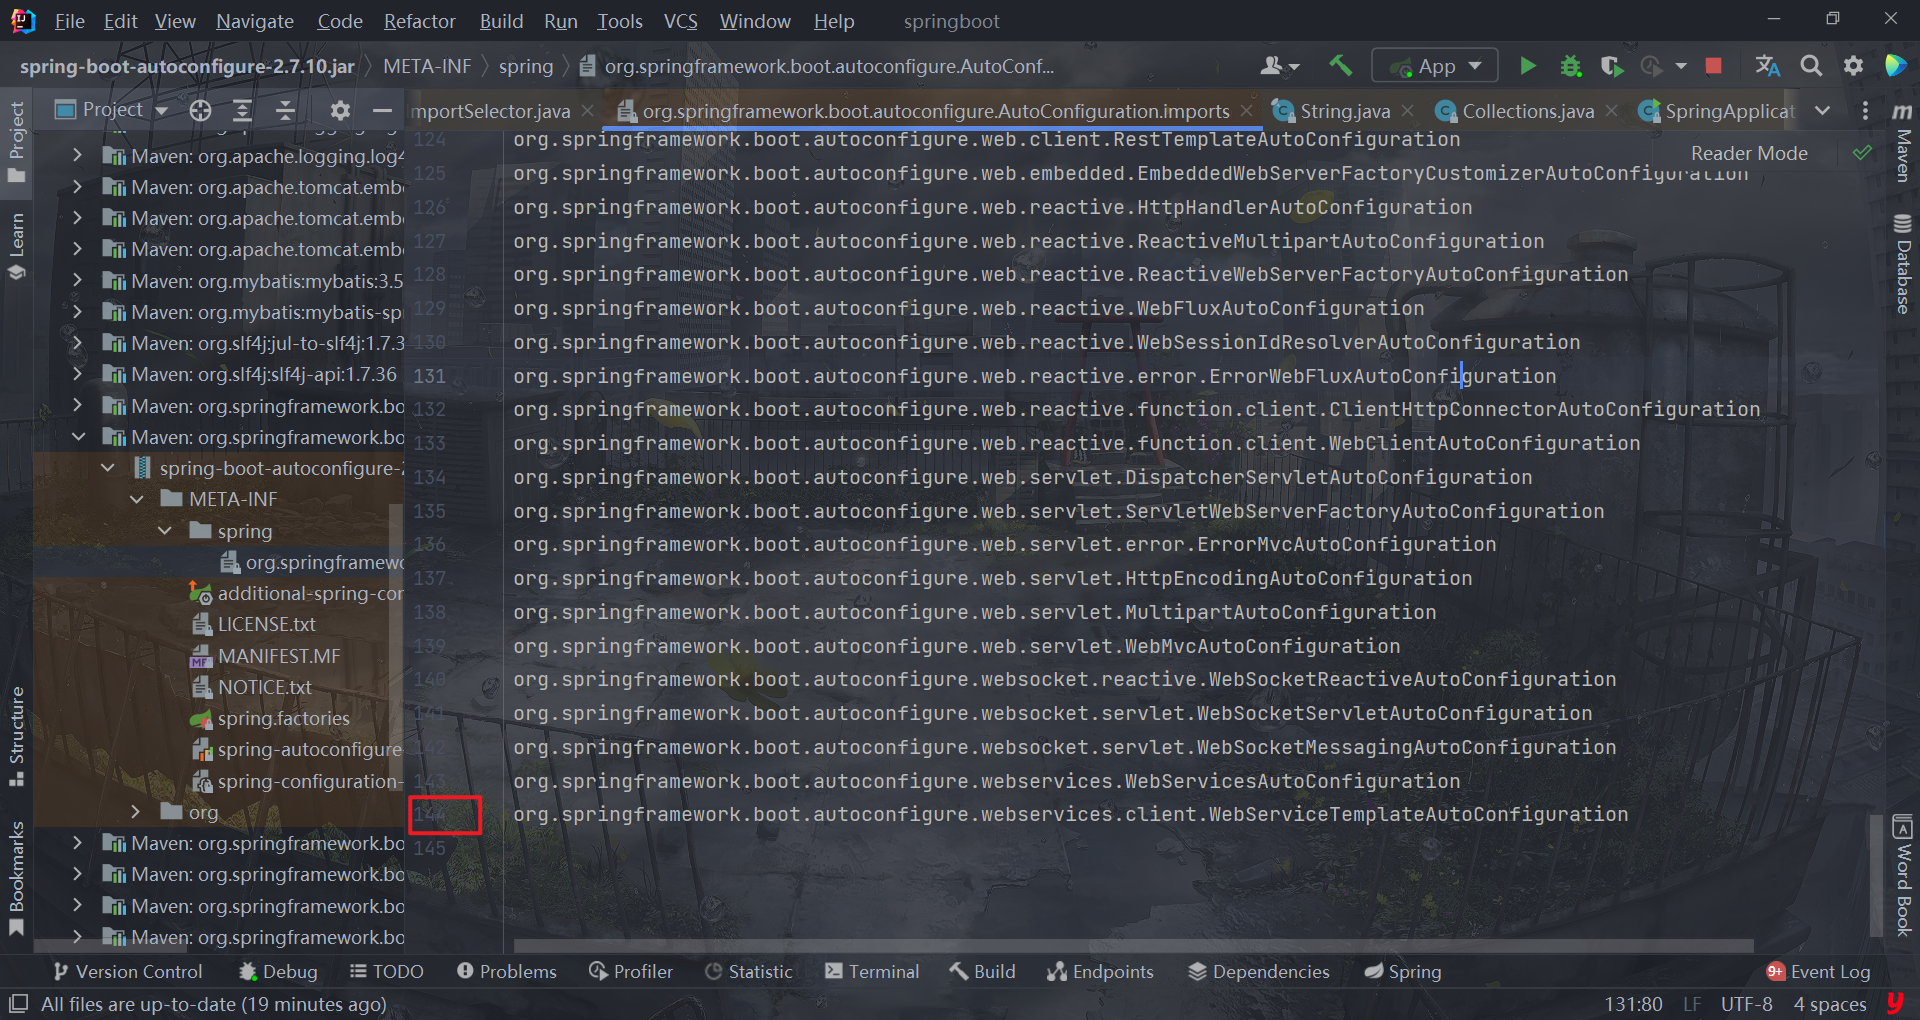Click the red input method status icon

1894,1003
